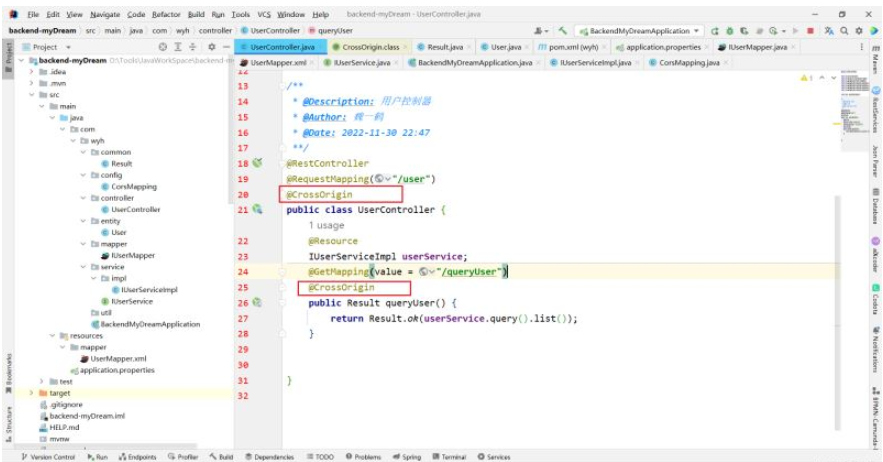
Task: Switch to CrossOrigin.class editor tab
Action: coord(366,47)
